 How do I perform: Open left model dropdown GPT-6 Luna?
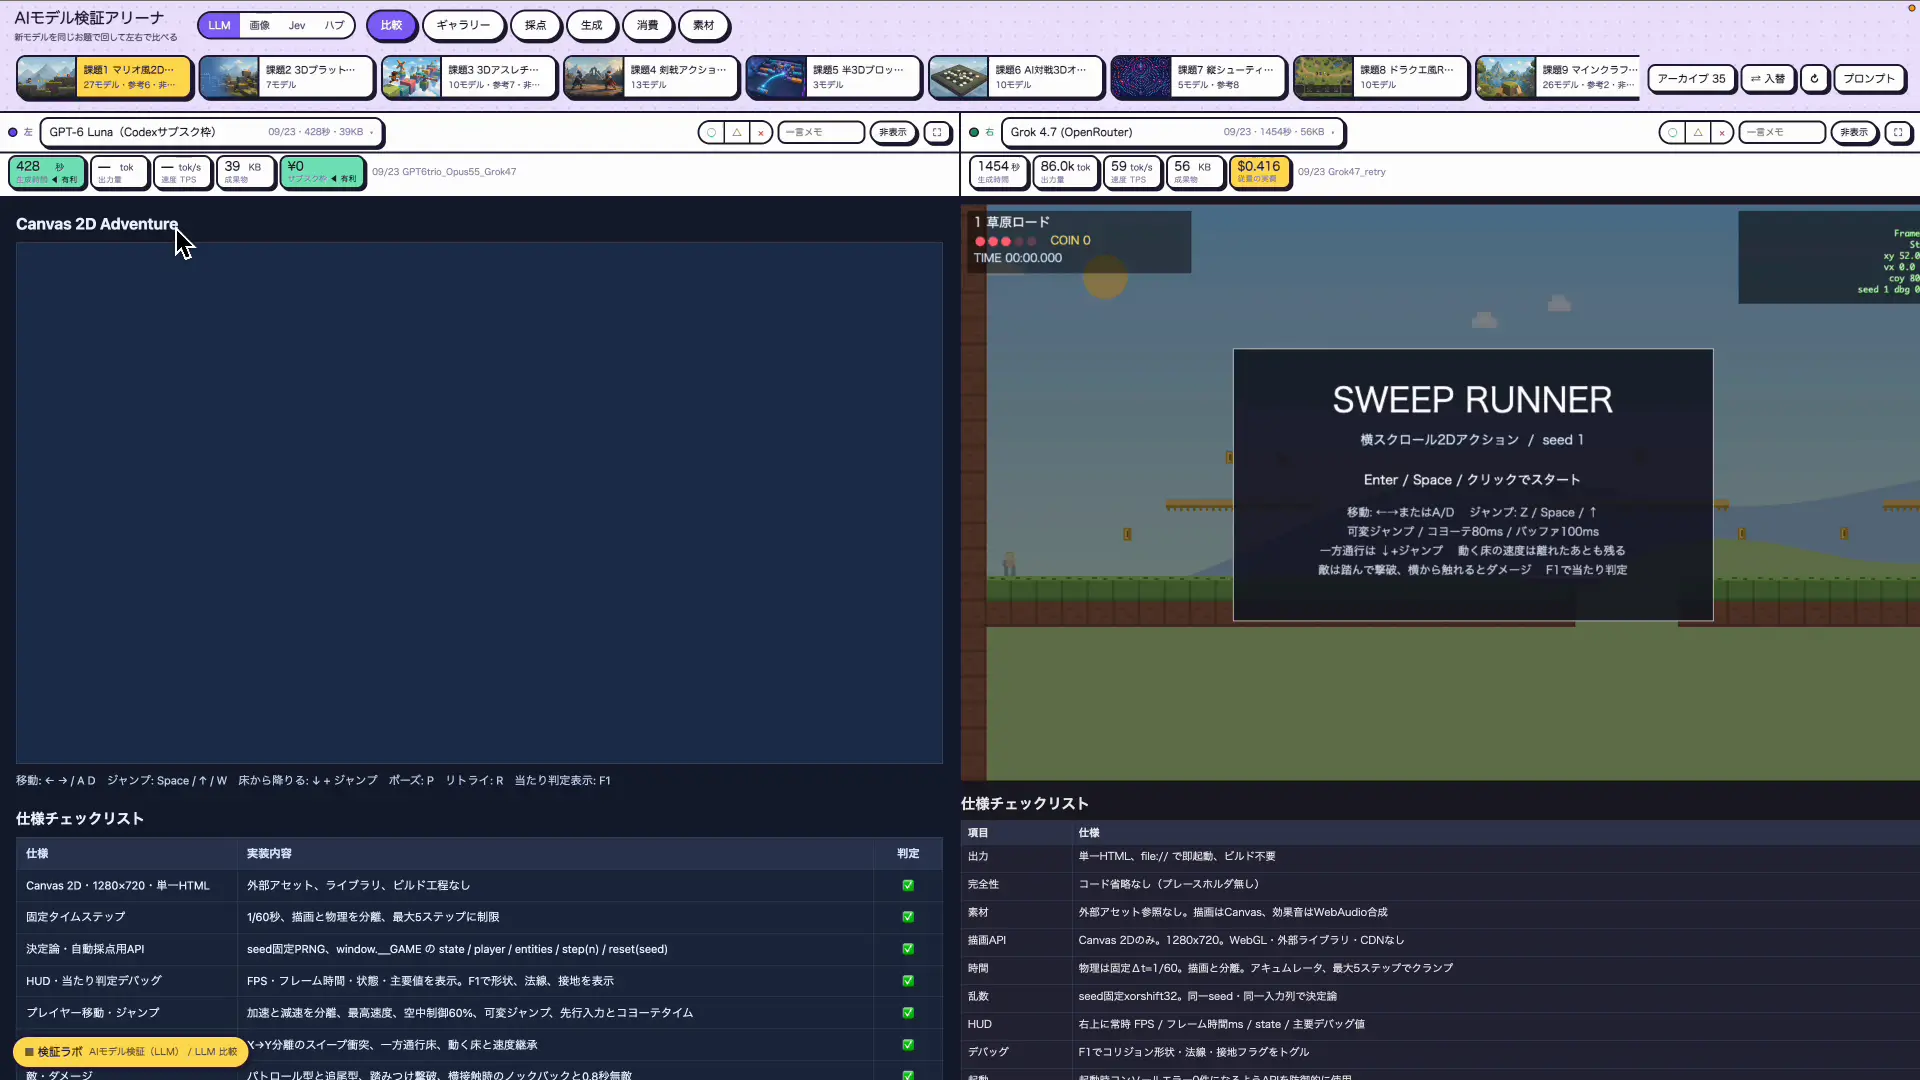coord(211,132)
